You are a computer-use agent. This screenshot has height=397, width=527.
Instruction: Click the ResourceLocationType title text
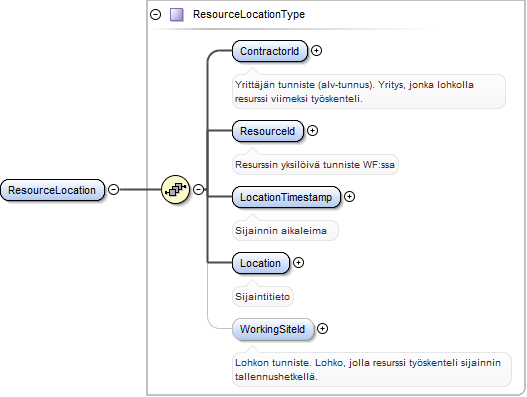tap(249, 14)
